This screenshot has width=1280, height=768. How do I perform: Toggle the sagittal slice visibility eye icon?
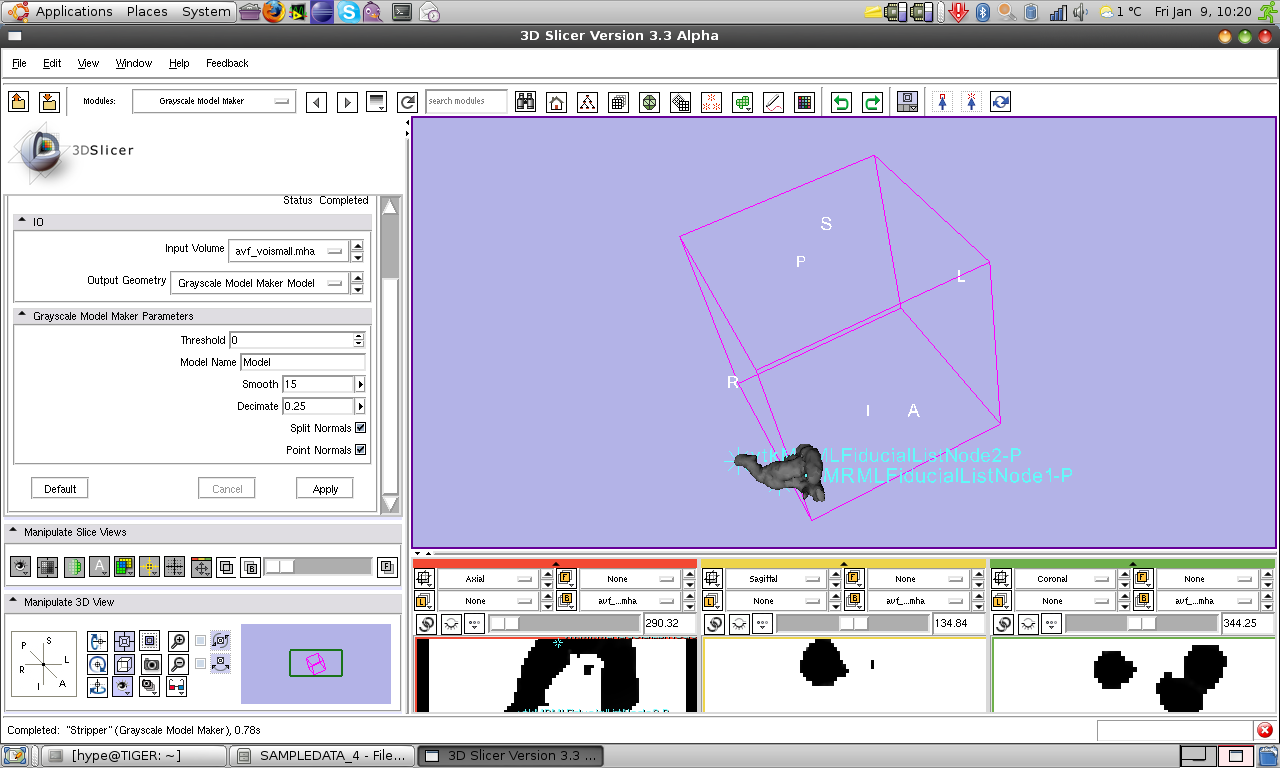coord(739,623)
